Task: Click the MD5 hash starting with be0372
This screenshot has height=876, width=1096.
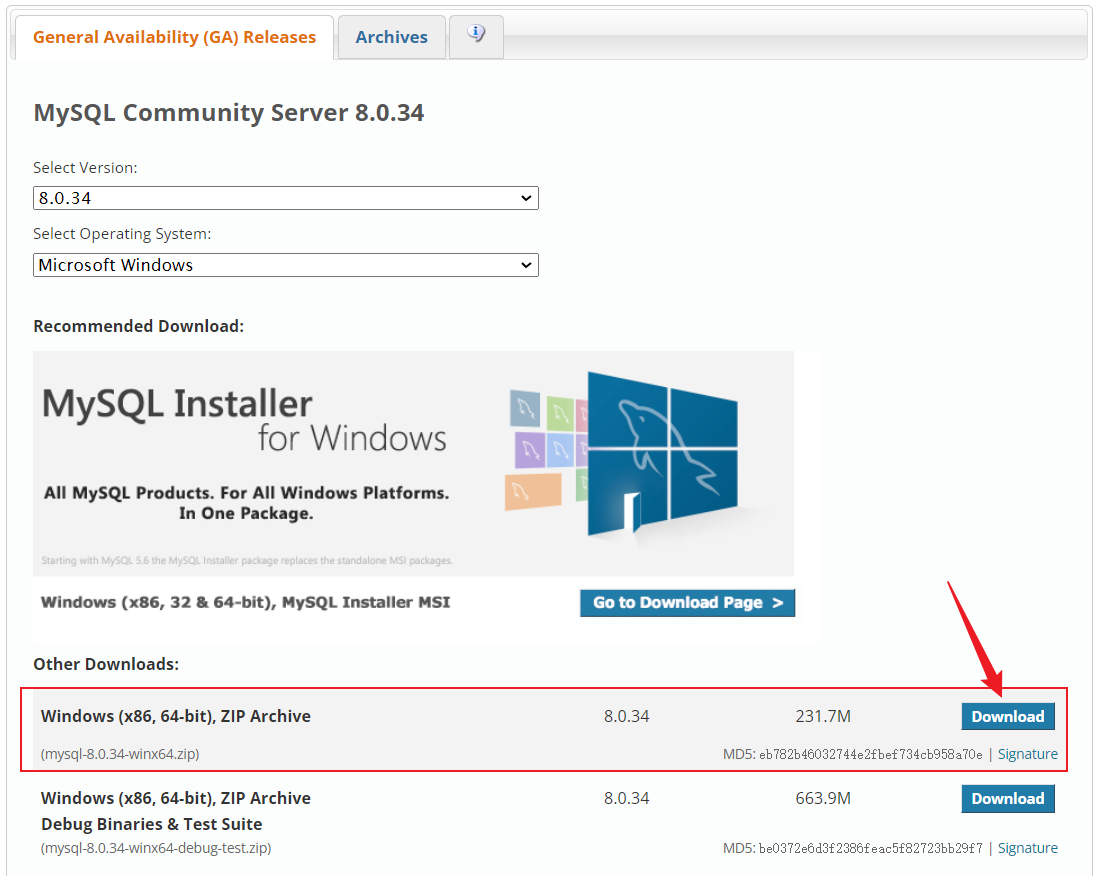Action: [x=870, y=849]
